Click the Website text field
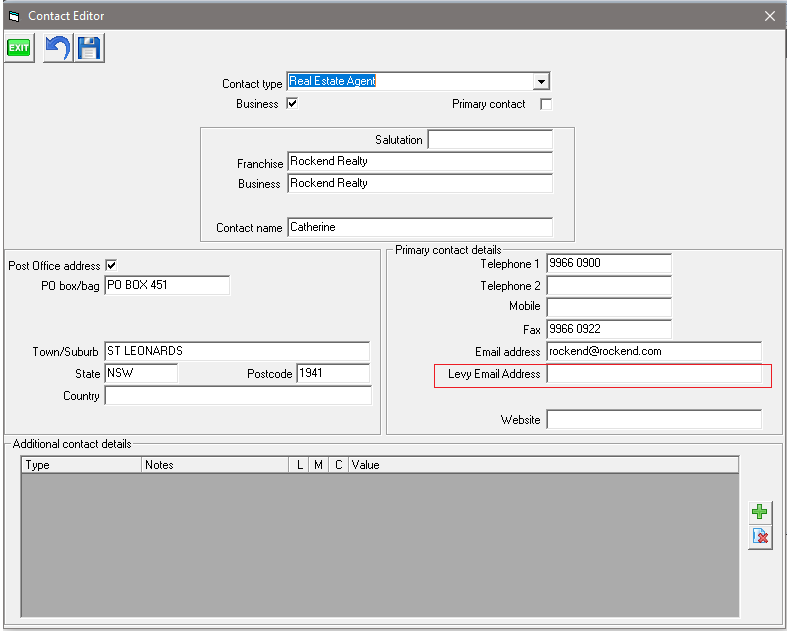The height and width of the screenshot is (631, 789). pos(654,420)
